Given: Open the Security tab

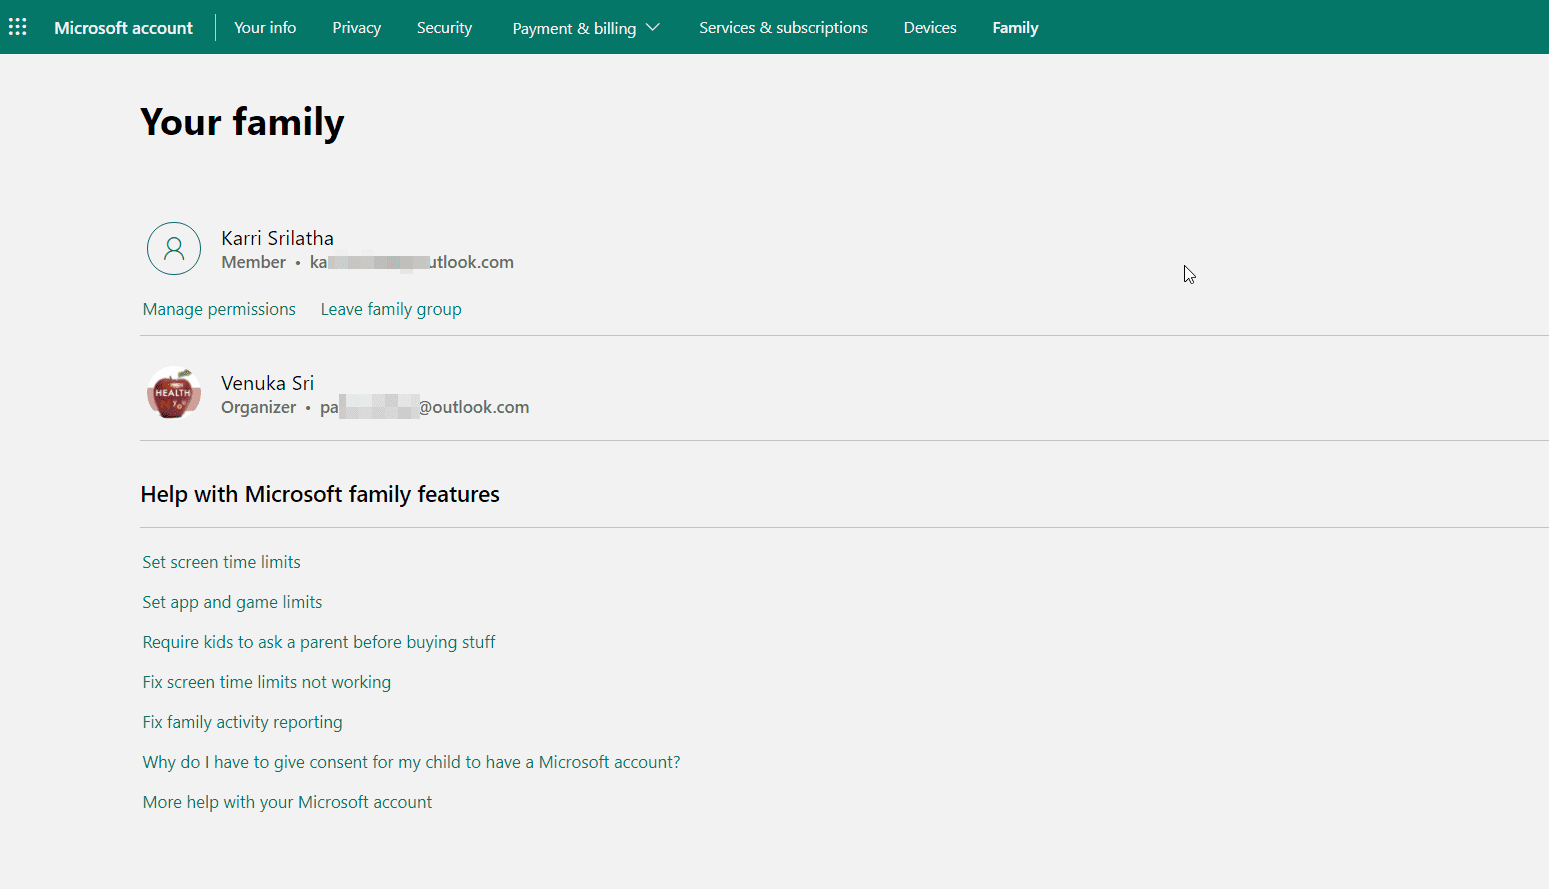Looking at the screenshot, I should [x=444, y=28].
